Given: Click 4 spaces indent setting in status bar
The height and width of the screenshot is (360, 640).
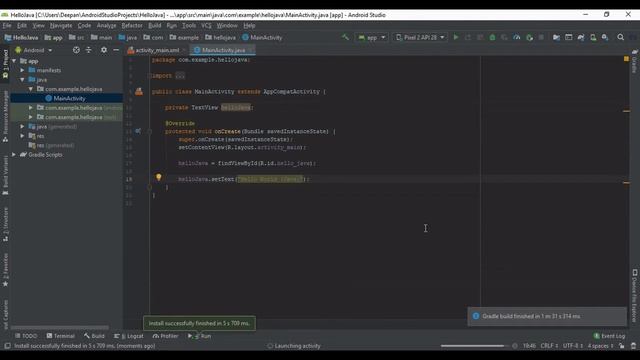Looking at the screenshot, I should (x=600, y=346).
